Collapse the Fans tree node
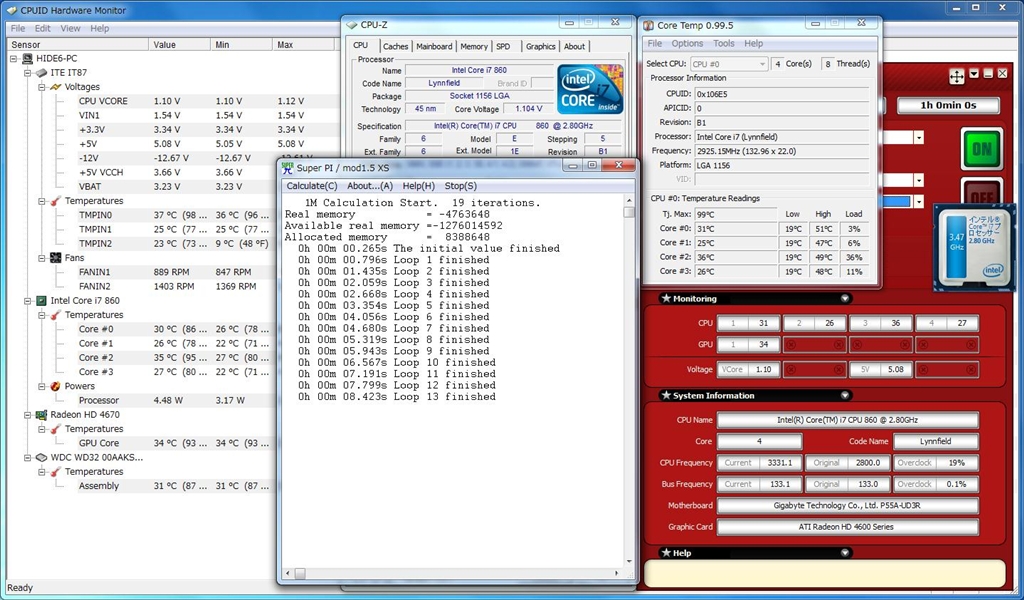The width and height of the screenshot is (1024, 600). point(42,258)
